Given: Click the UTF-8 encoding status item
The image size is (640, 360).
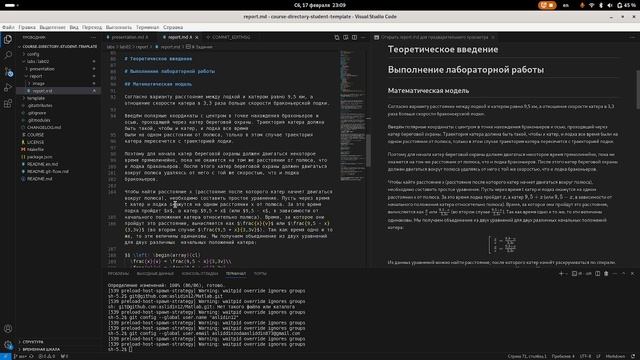Looking at the screenshot, I should (585, 356).
